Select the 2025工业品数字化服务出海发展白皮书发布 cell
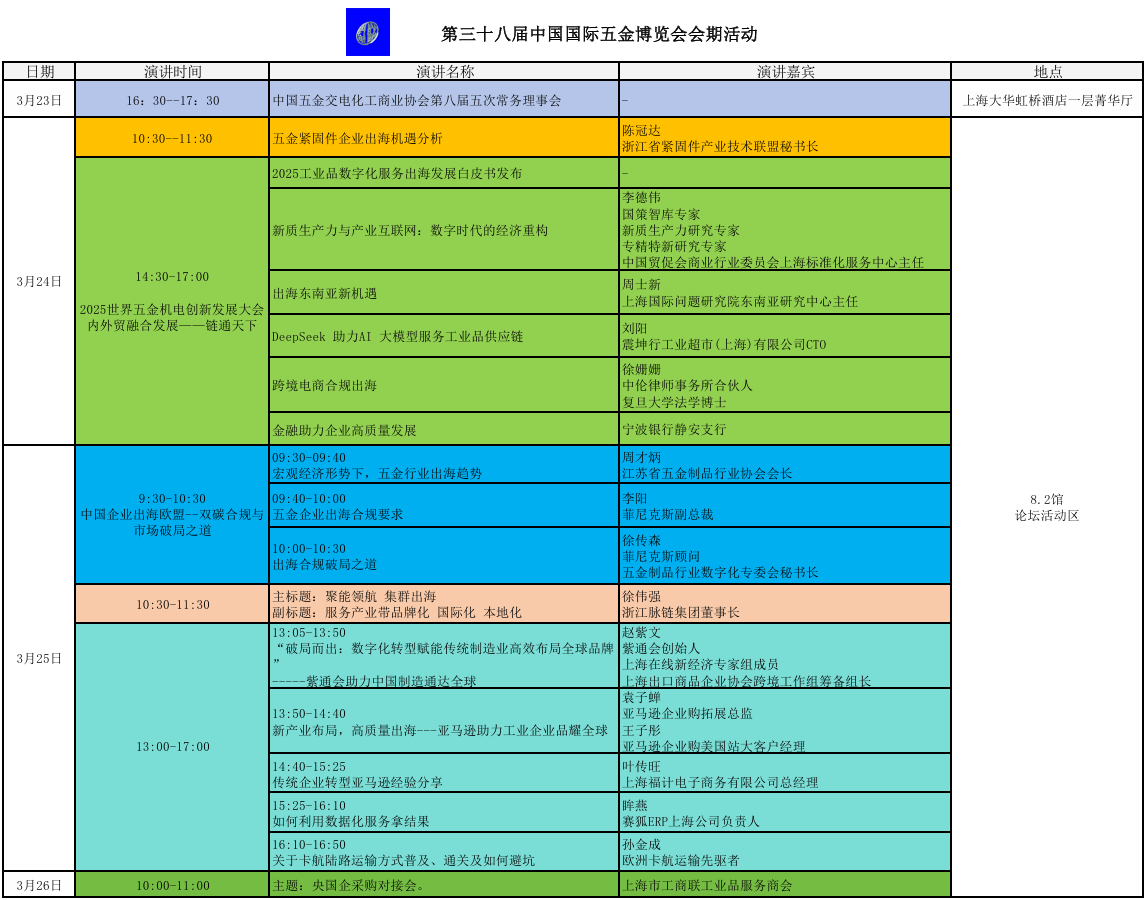Image resolution: width=1146 pixels, height=900 pixels. (x=444, y=173)
